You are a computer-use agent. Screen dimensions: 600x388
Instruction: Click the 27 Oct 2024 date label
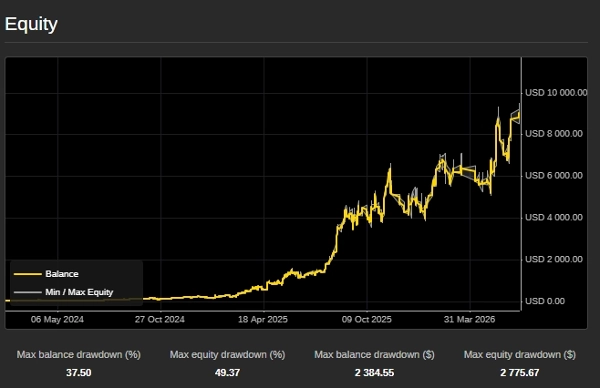coord(160,320)
